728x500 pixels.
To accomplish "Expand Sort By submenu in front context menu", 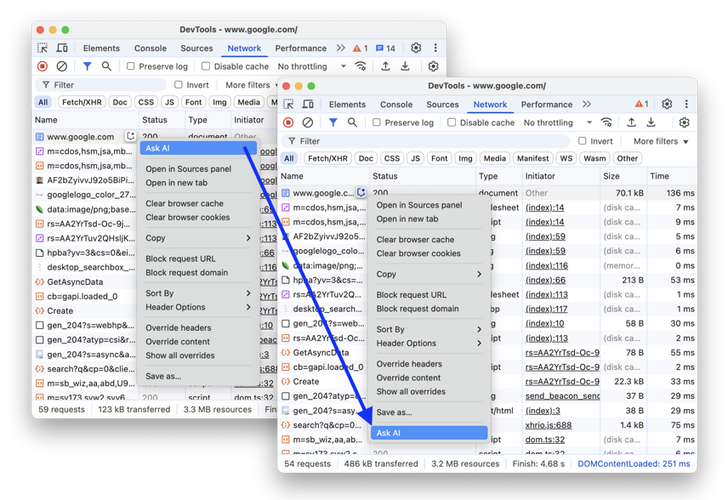I will (429, 329).
